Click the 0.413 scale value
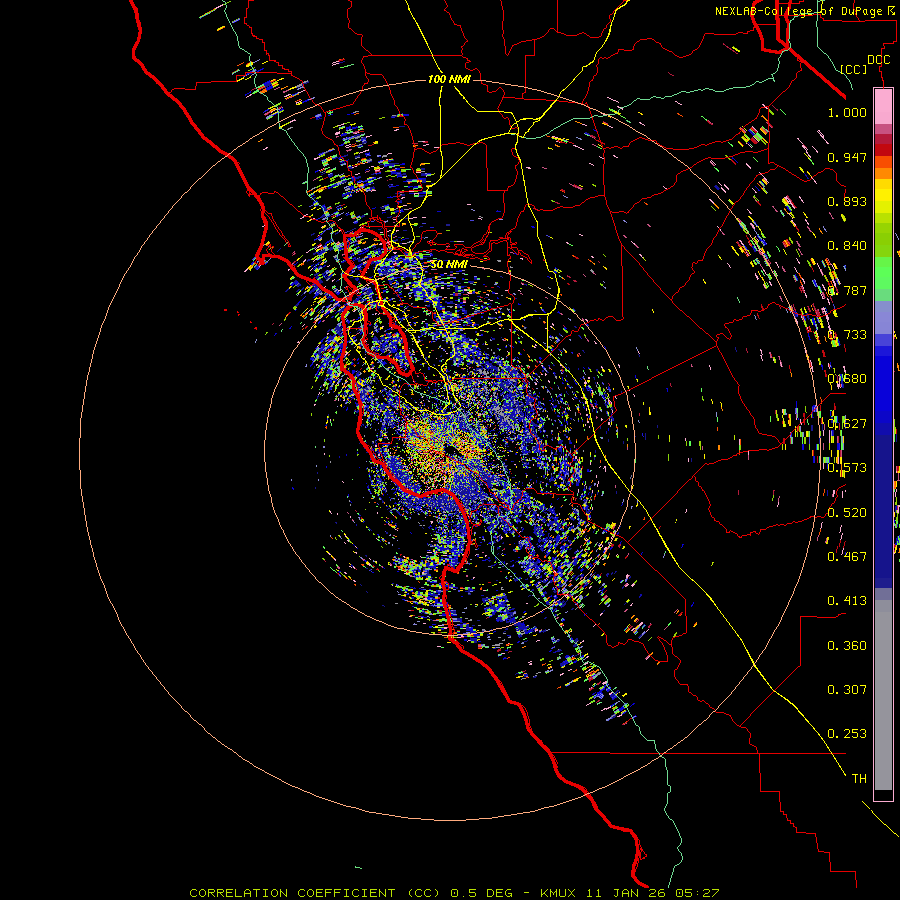900x900 pixels. 847,601
